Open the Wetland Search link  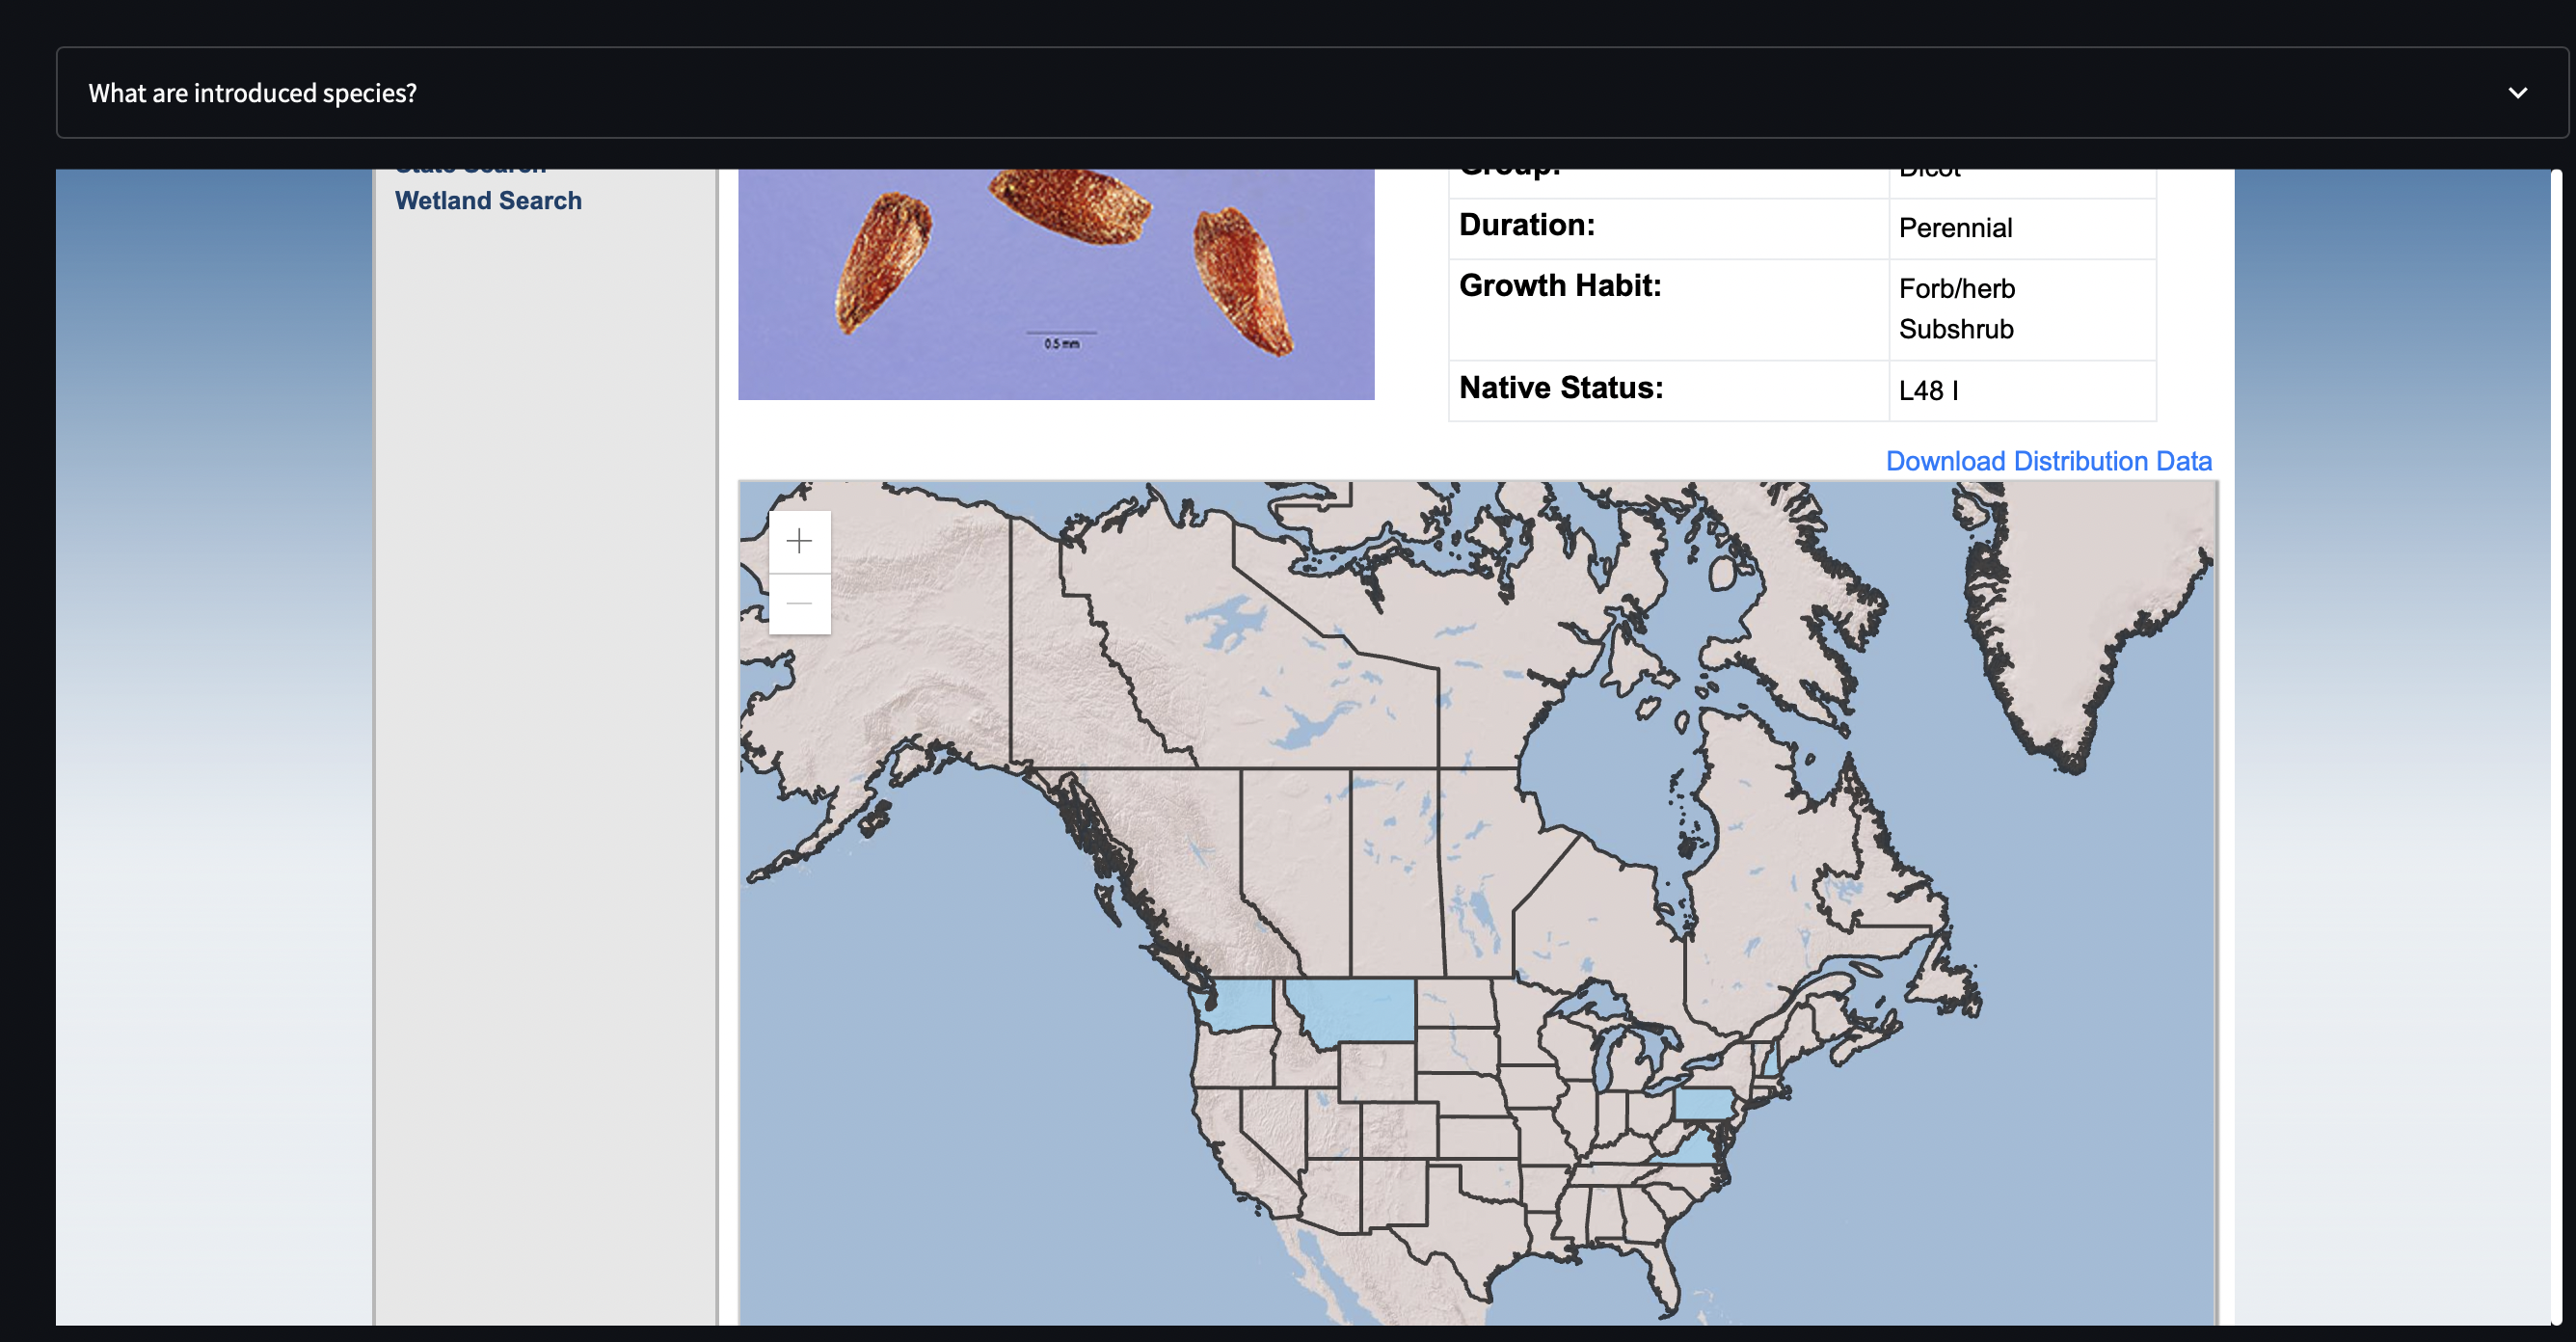pyautogui.click(x=488, y=201)
